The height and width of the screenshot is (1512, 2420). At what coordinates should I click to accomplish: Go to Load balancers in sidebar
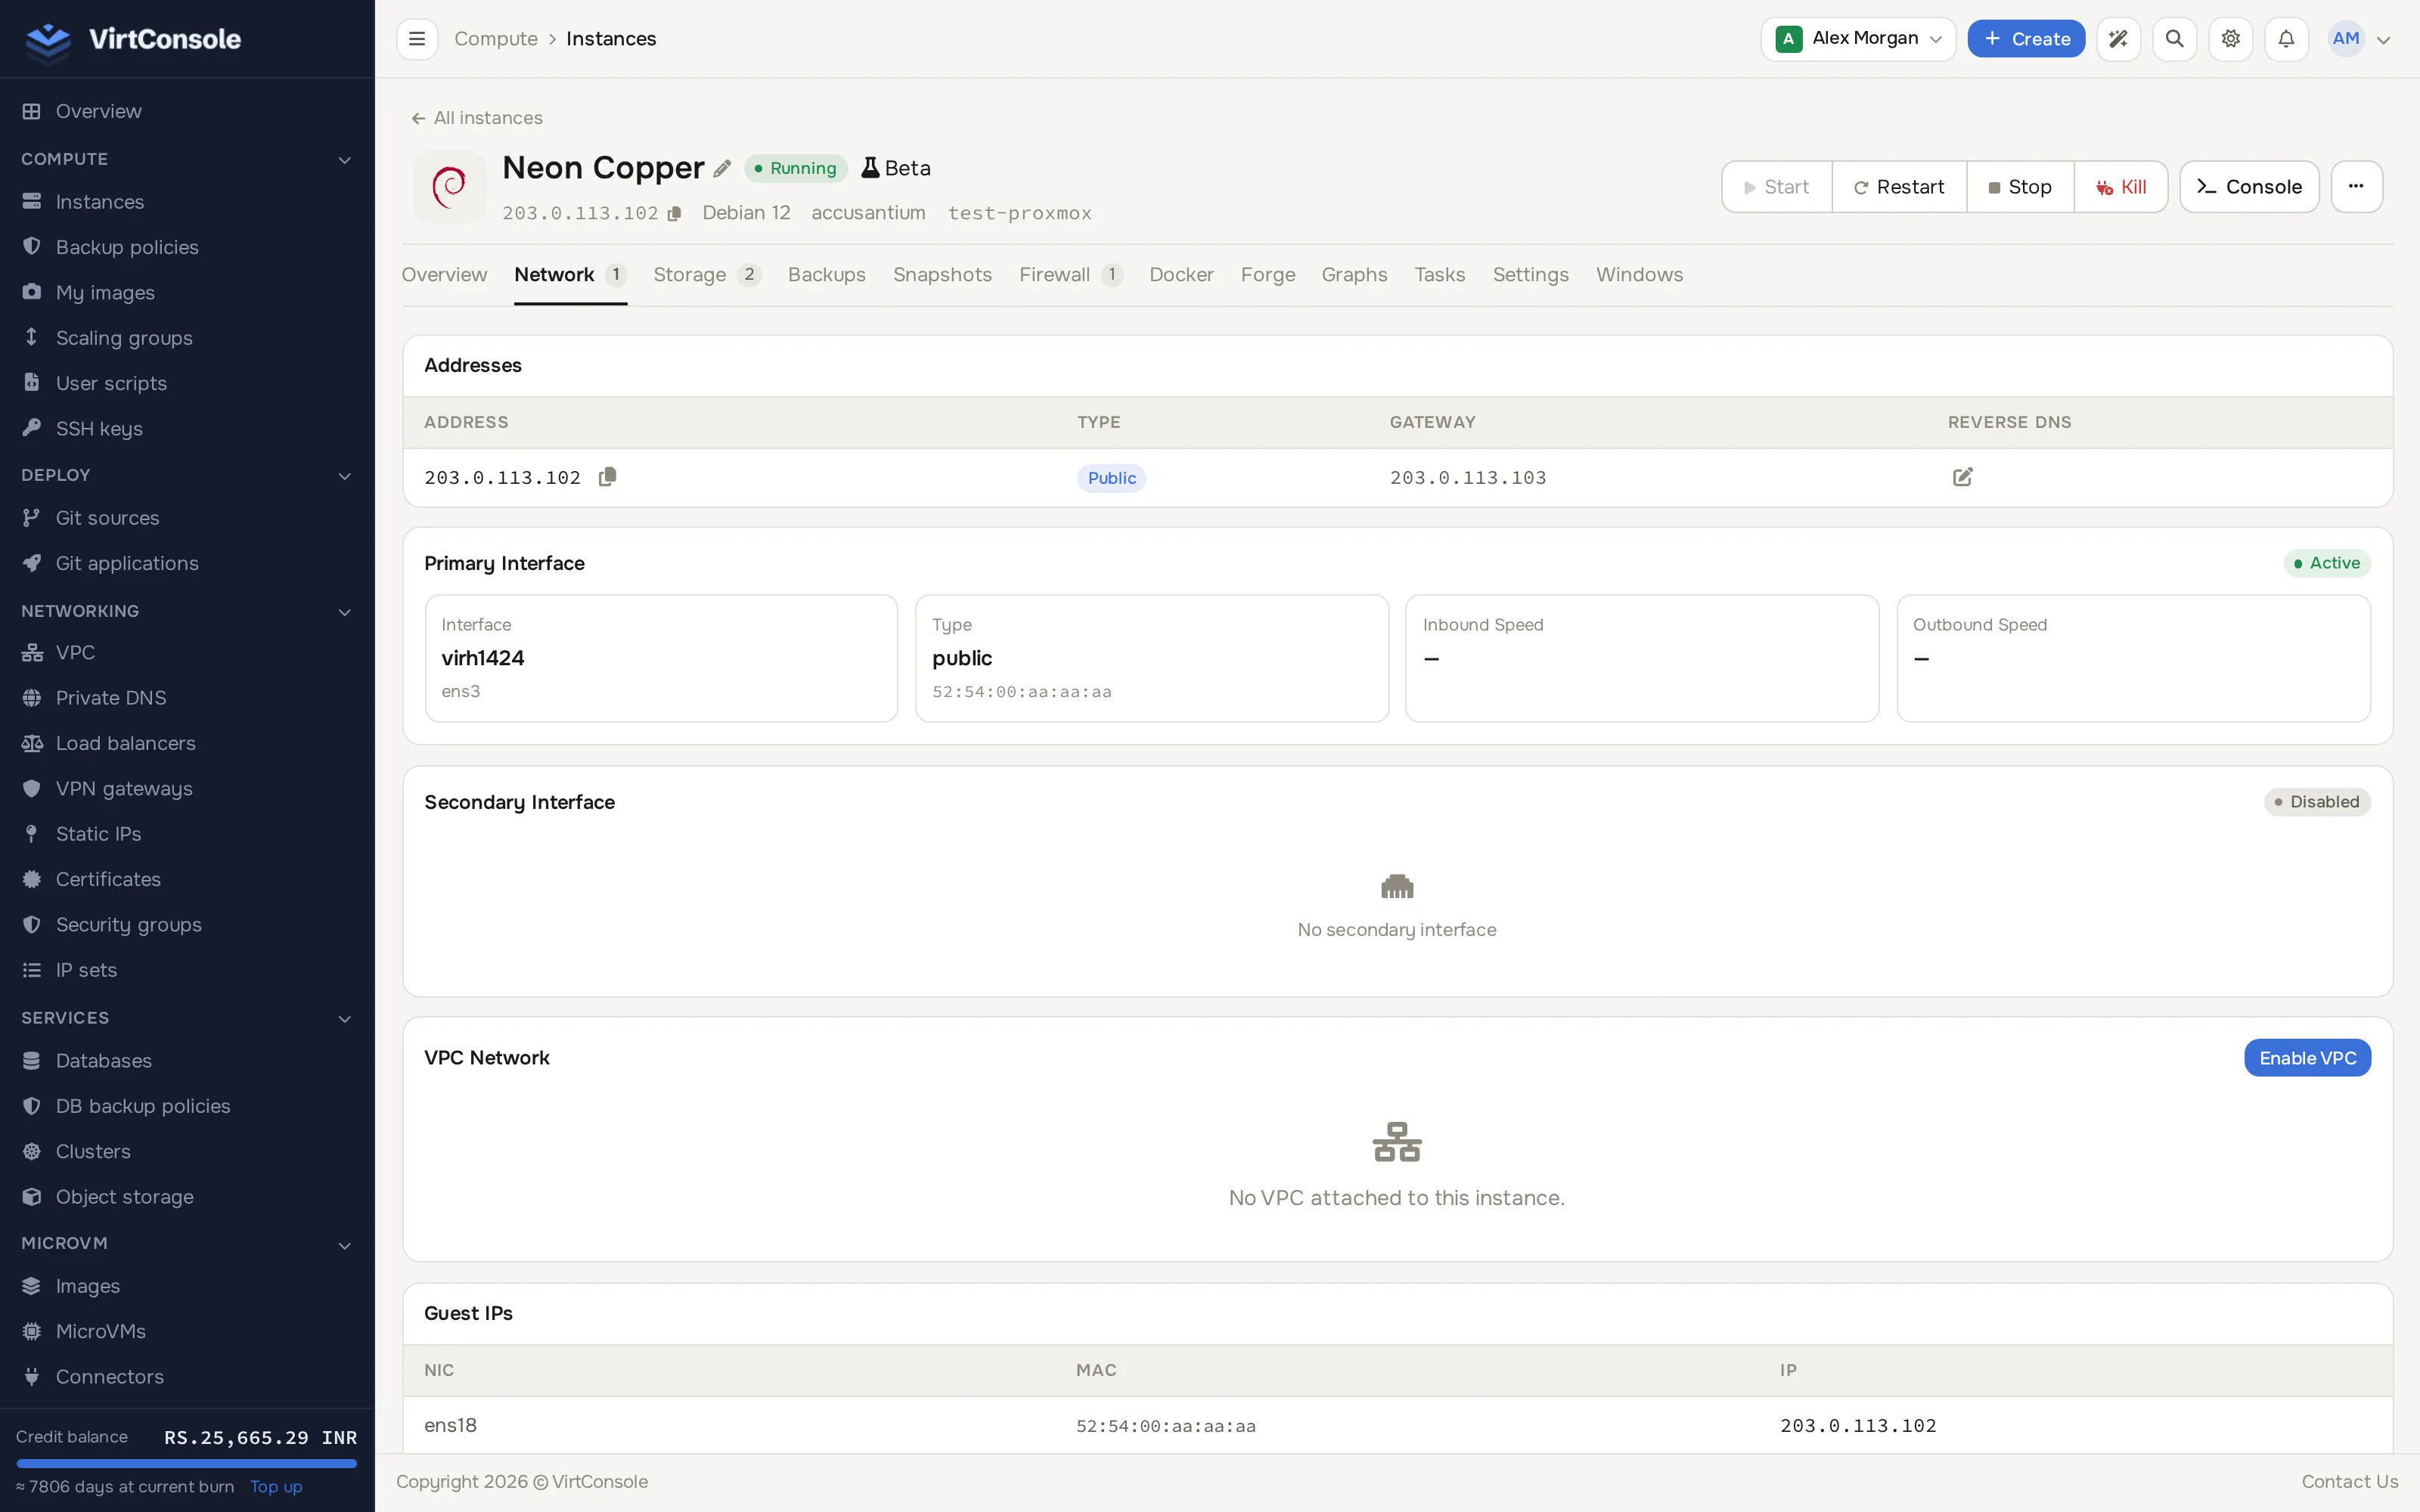pyautogui.click(x=125, y=743)
